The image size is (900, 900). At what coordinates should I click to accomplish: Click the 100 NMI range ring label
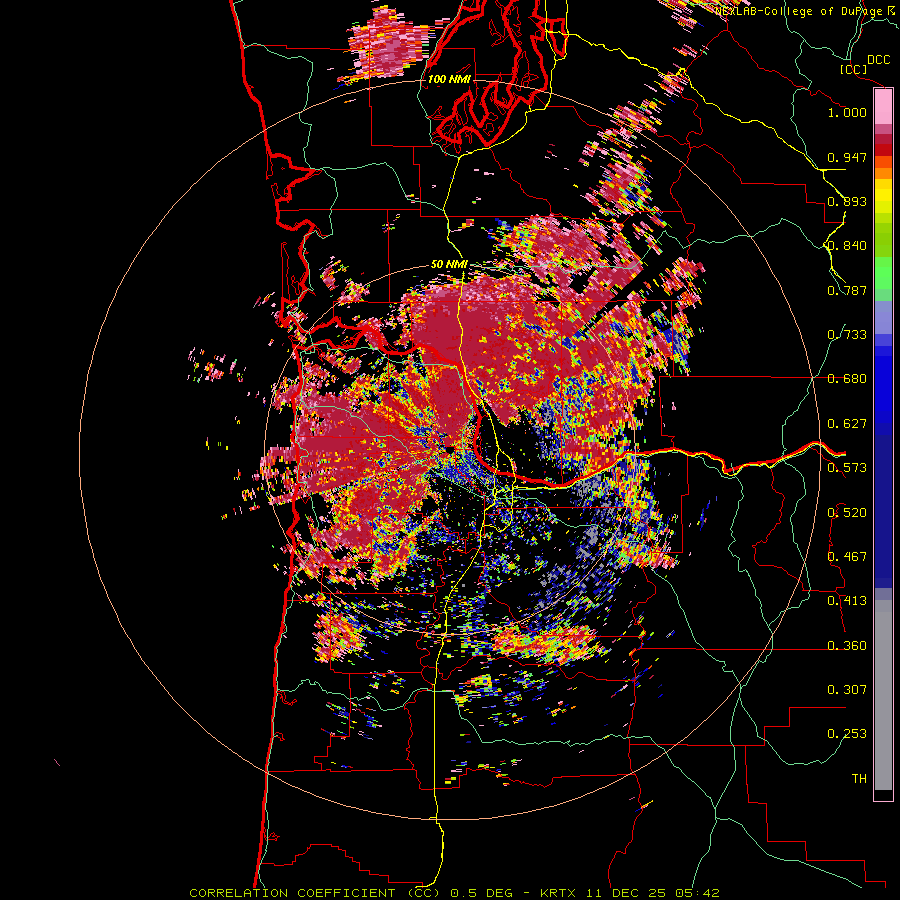449,79
